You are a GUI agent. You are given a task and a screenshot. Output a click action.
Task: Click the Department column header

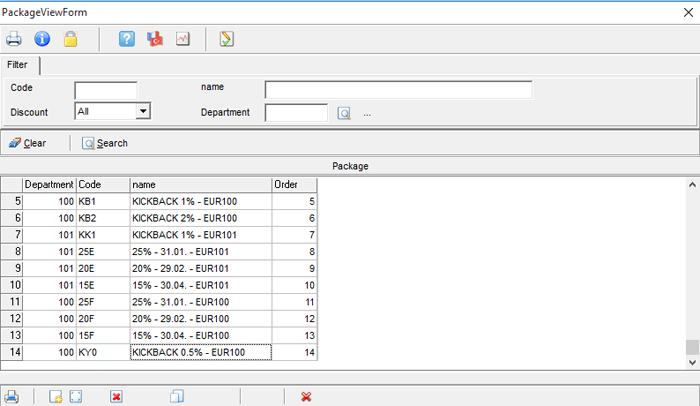(49, 184)
